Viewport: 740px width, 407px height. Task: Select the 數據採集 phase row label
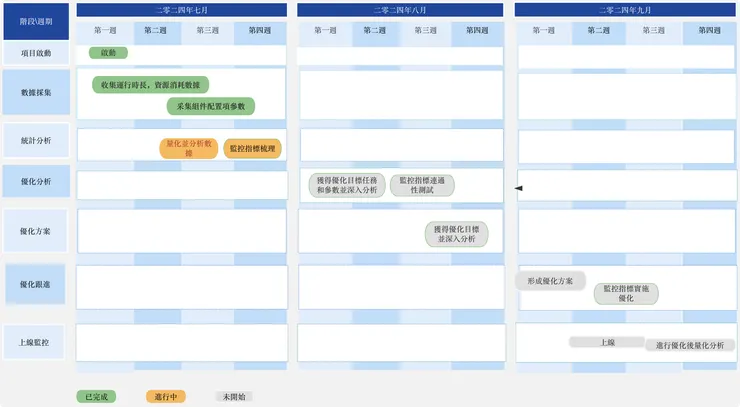coord(36,93)
